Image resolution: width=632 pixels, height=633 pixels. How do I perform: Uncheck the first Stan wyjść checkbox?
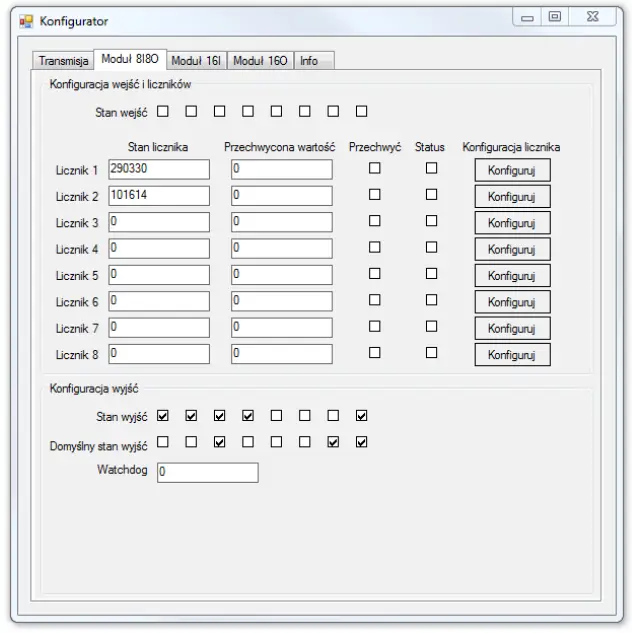(163, 415)
